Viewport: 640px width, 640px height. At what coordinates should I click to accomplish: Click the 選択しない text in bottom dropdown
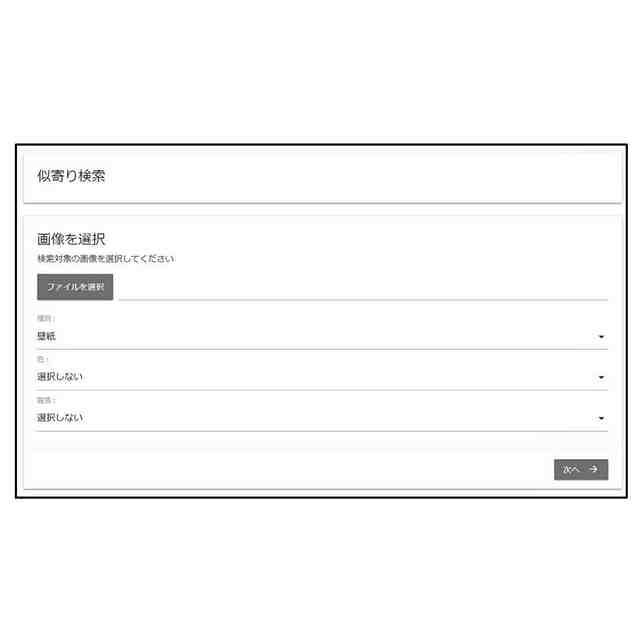pos(60,418)
